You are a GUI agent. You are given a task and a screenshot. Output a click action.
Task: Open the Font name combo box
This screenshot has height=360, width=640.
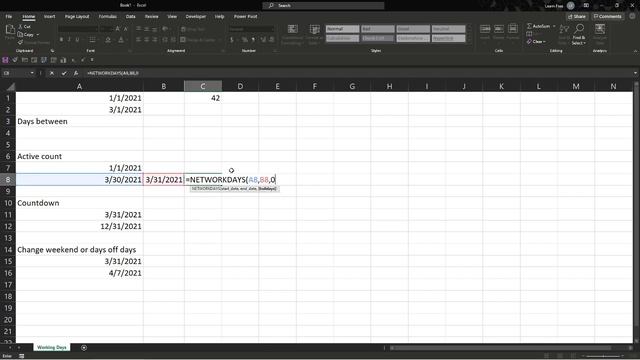point(78,29)
